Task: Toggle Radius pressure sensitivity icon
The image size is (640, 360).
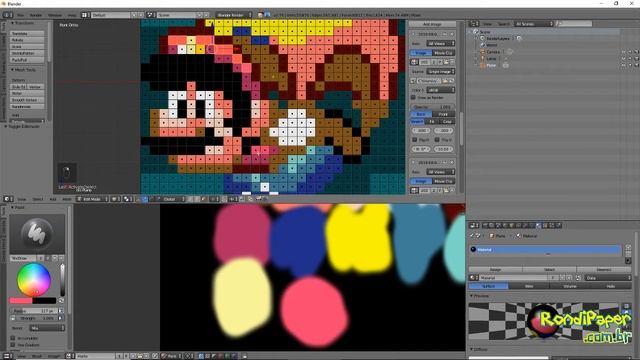Action: [x=61, y=311]
